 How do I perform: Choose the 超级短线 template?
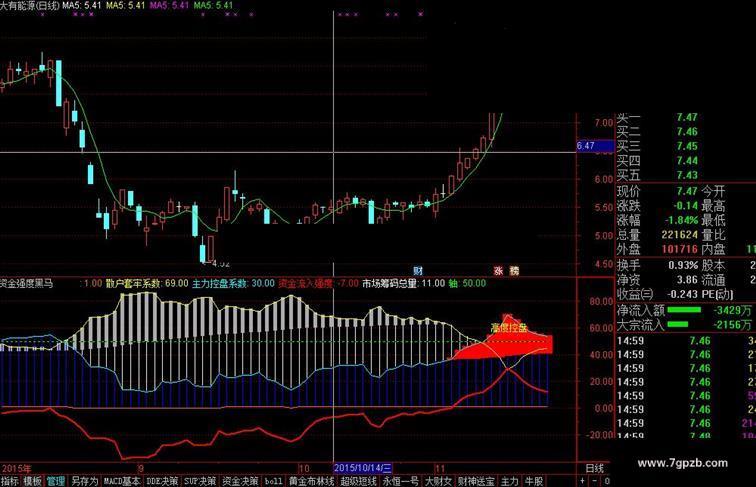pyautogui.click(x=358, y=481)
